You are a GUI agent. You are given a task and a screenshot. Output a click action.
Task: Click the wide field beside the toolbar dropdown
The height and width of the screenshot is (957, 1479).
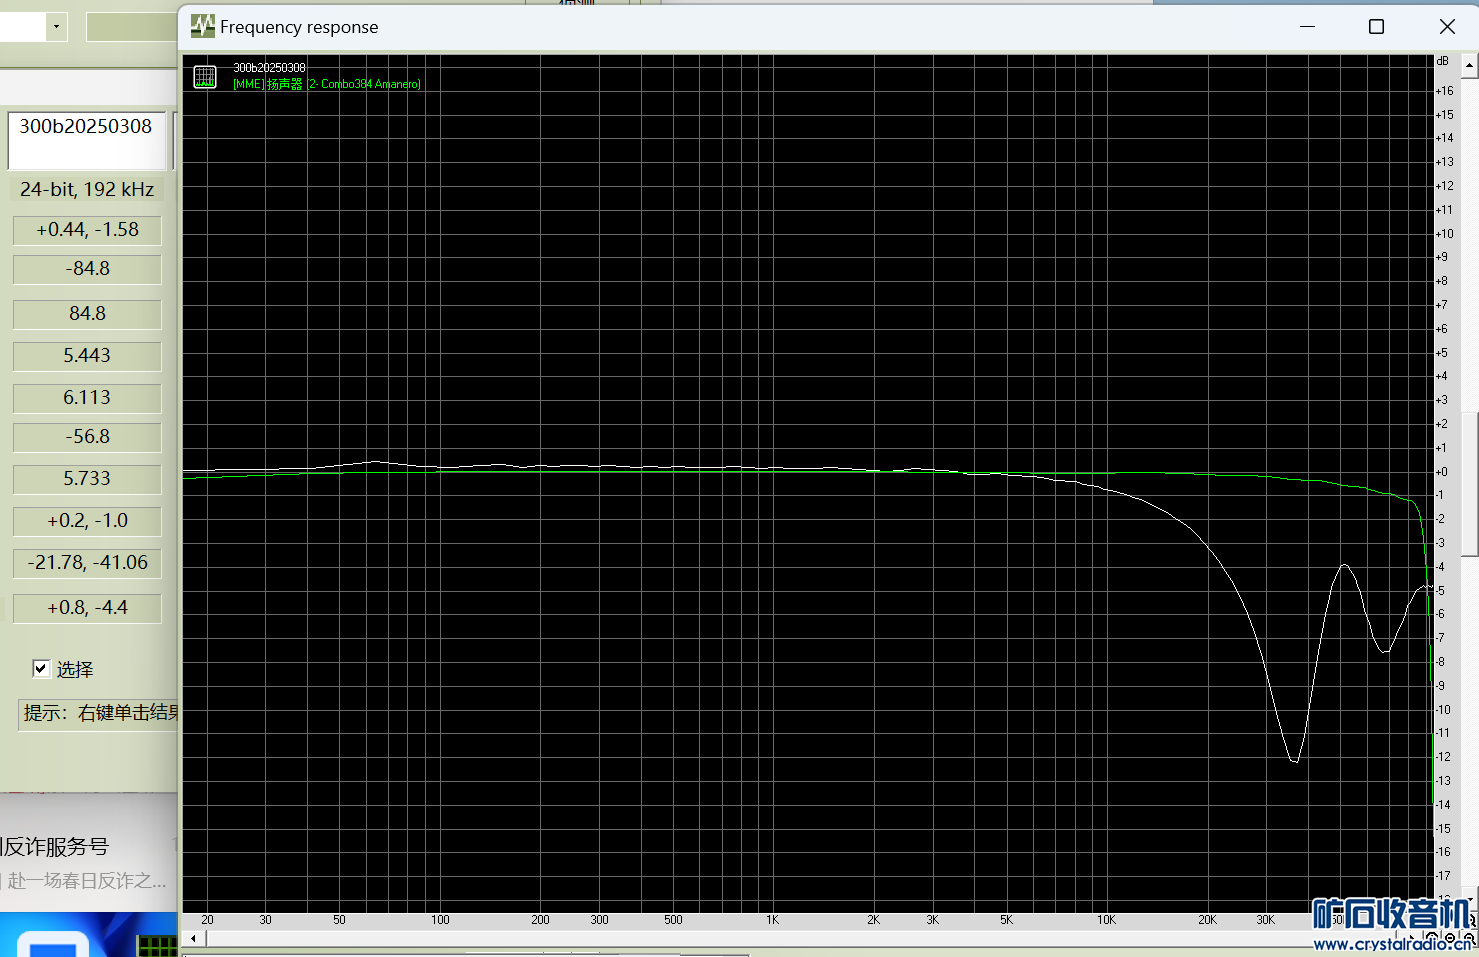[x=131, y=27]
